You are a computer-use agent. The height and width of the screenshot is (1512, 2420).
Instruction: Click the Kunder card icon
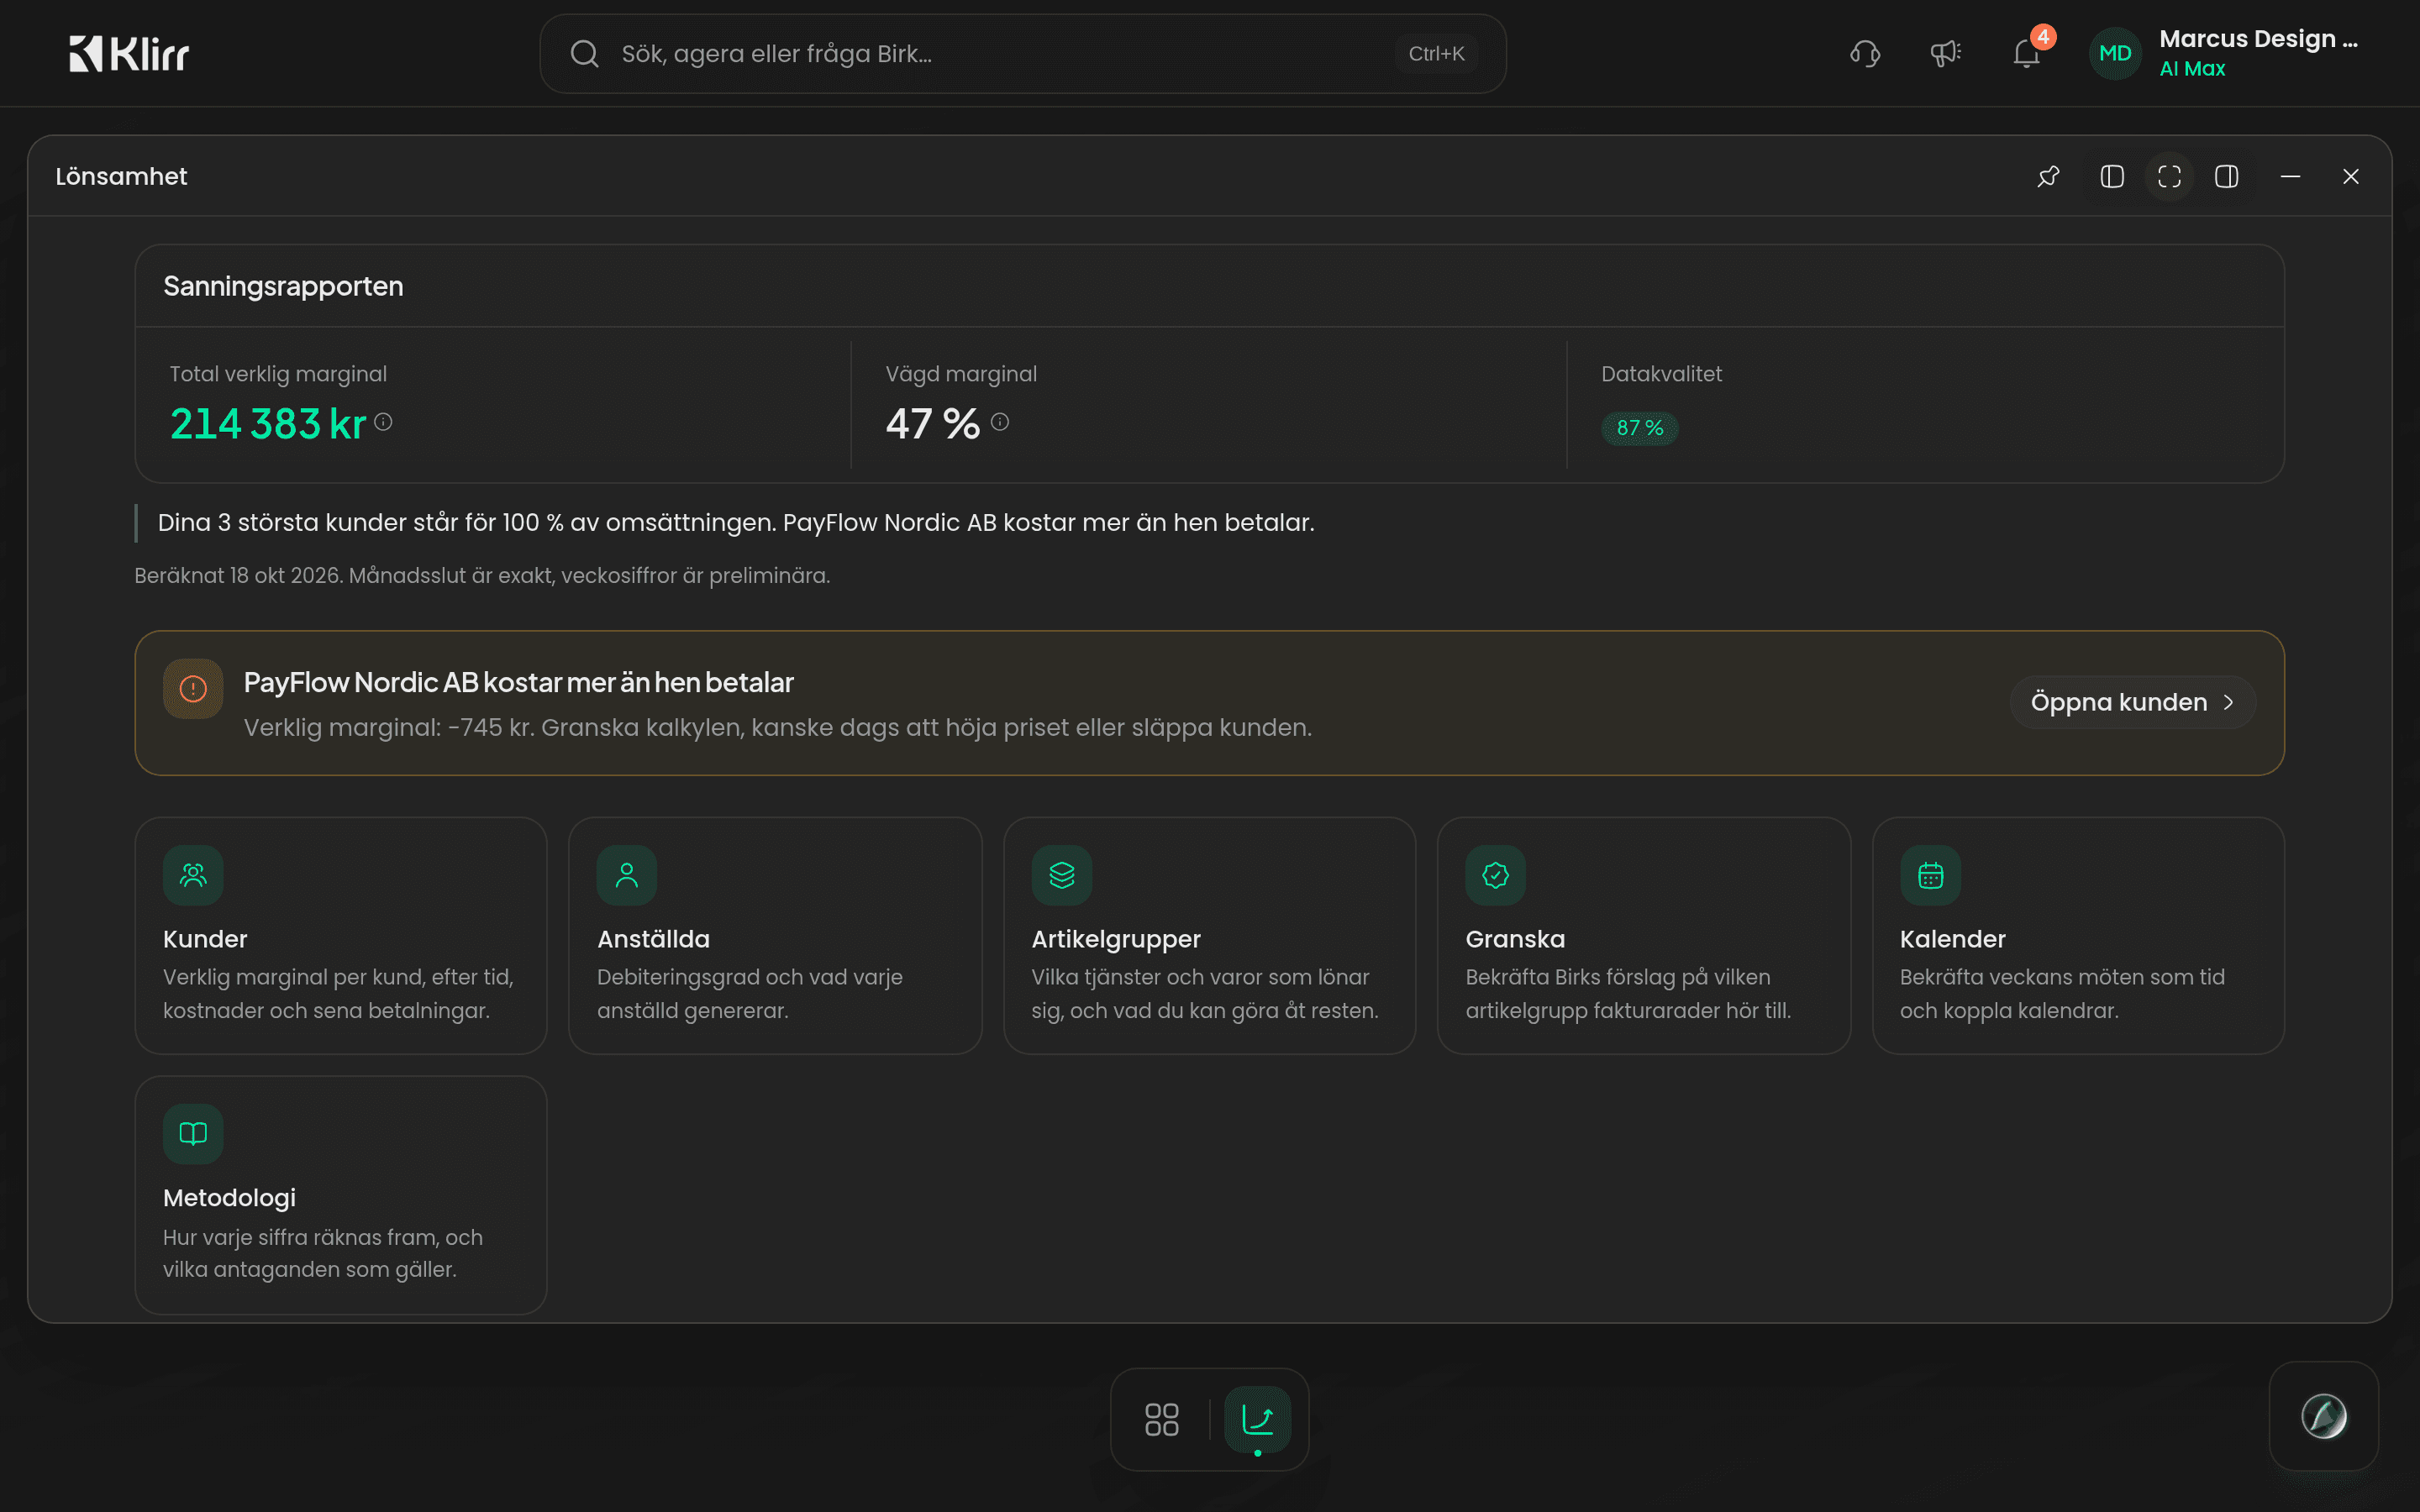[193, 876]
